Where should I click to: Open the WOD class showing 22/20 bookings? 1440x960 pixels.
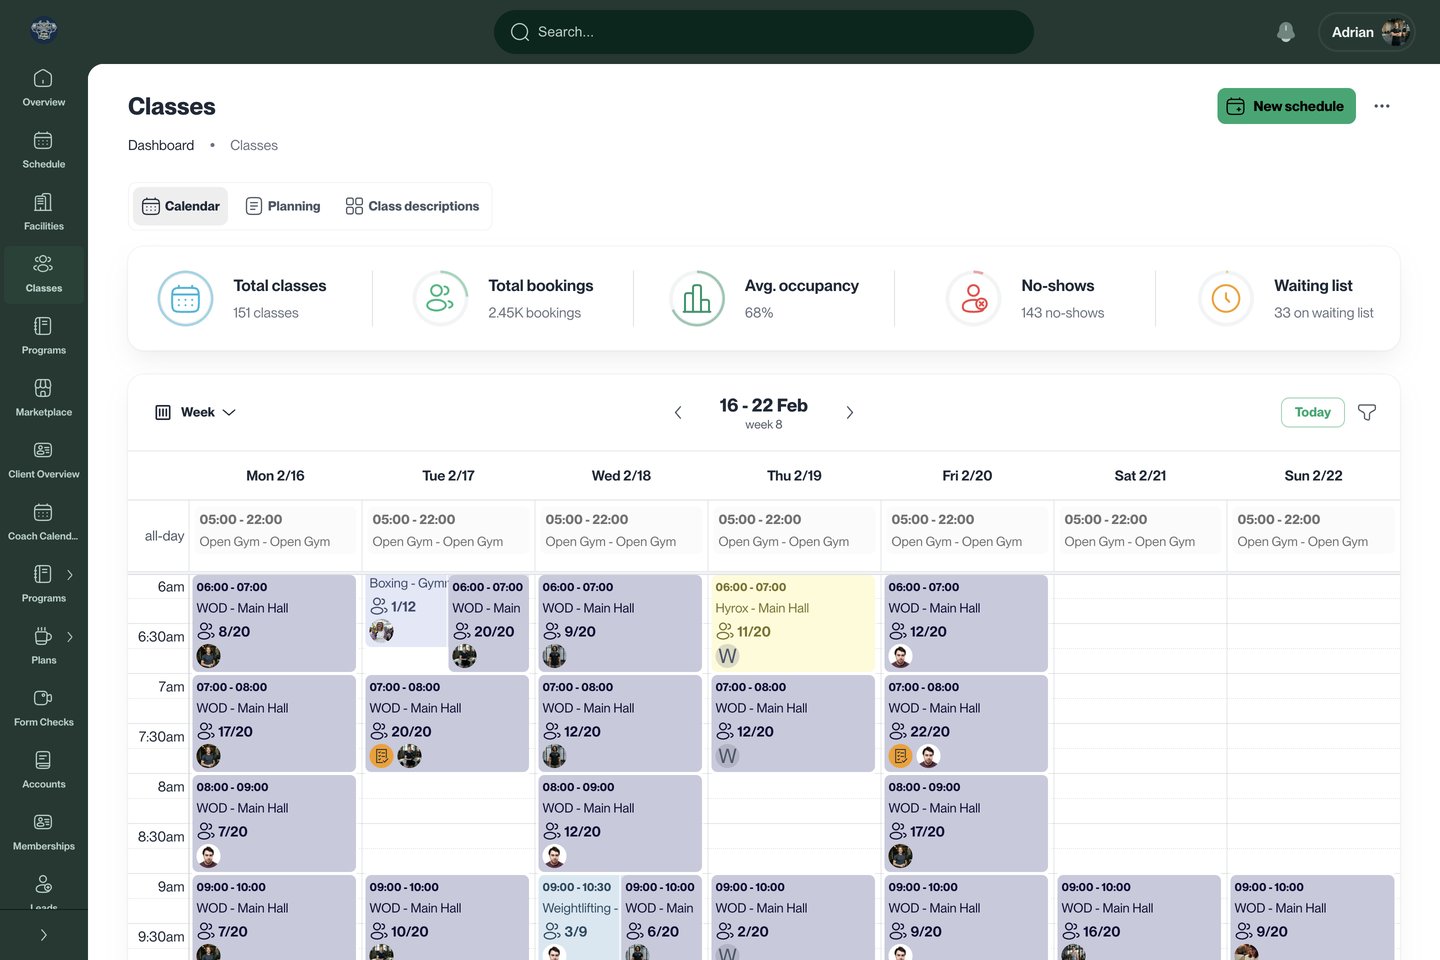(967, 722)
